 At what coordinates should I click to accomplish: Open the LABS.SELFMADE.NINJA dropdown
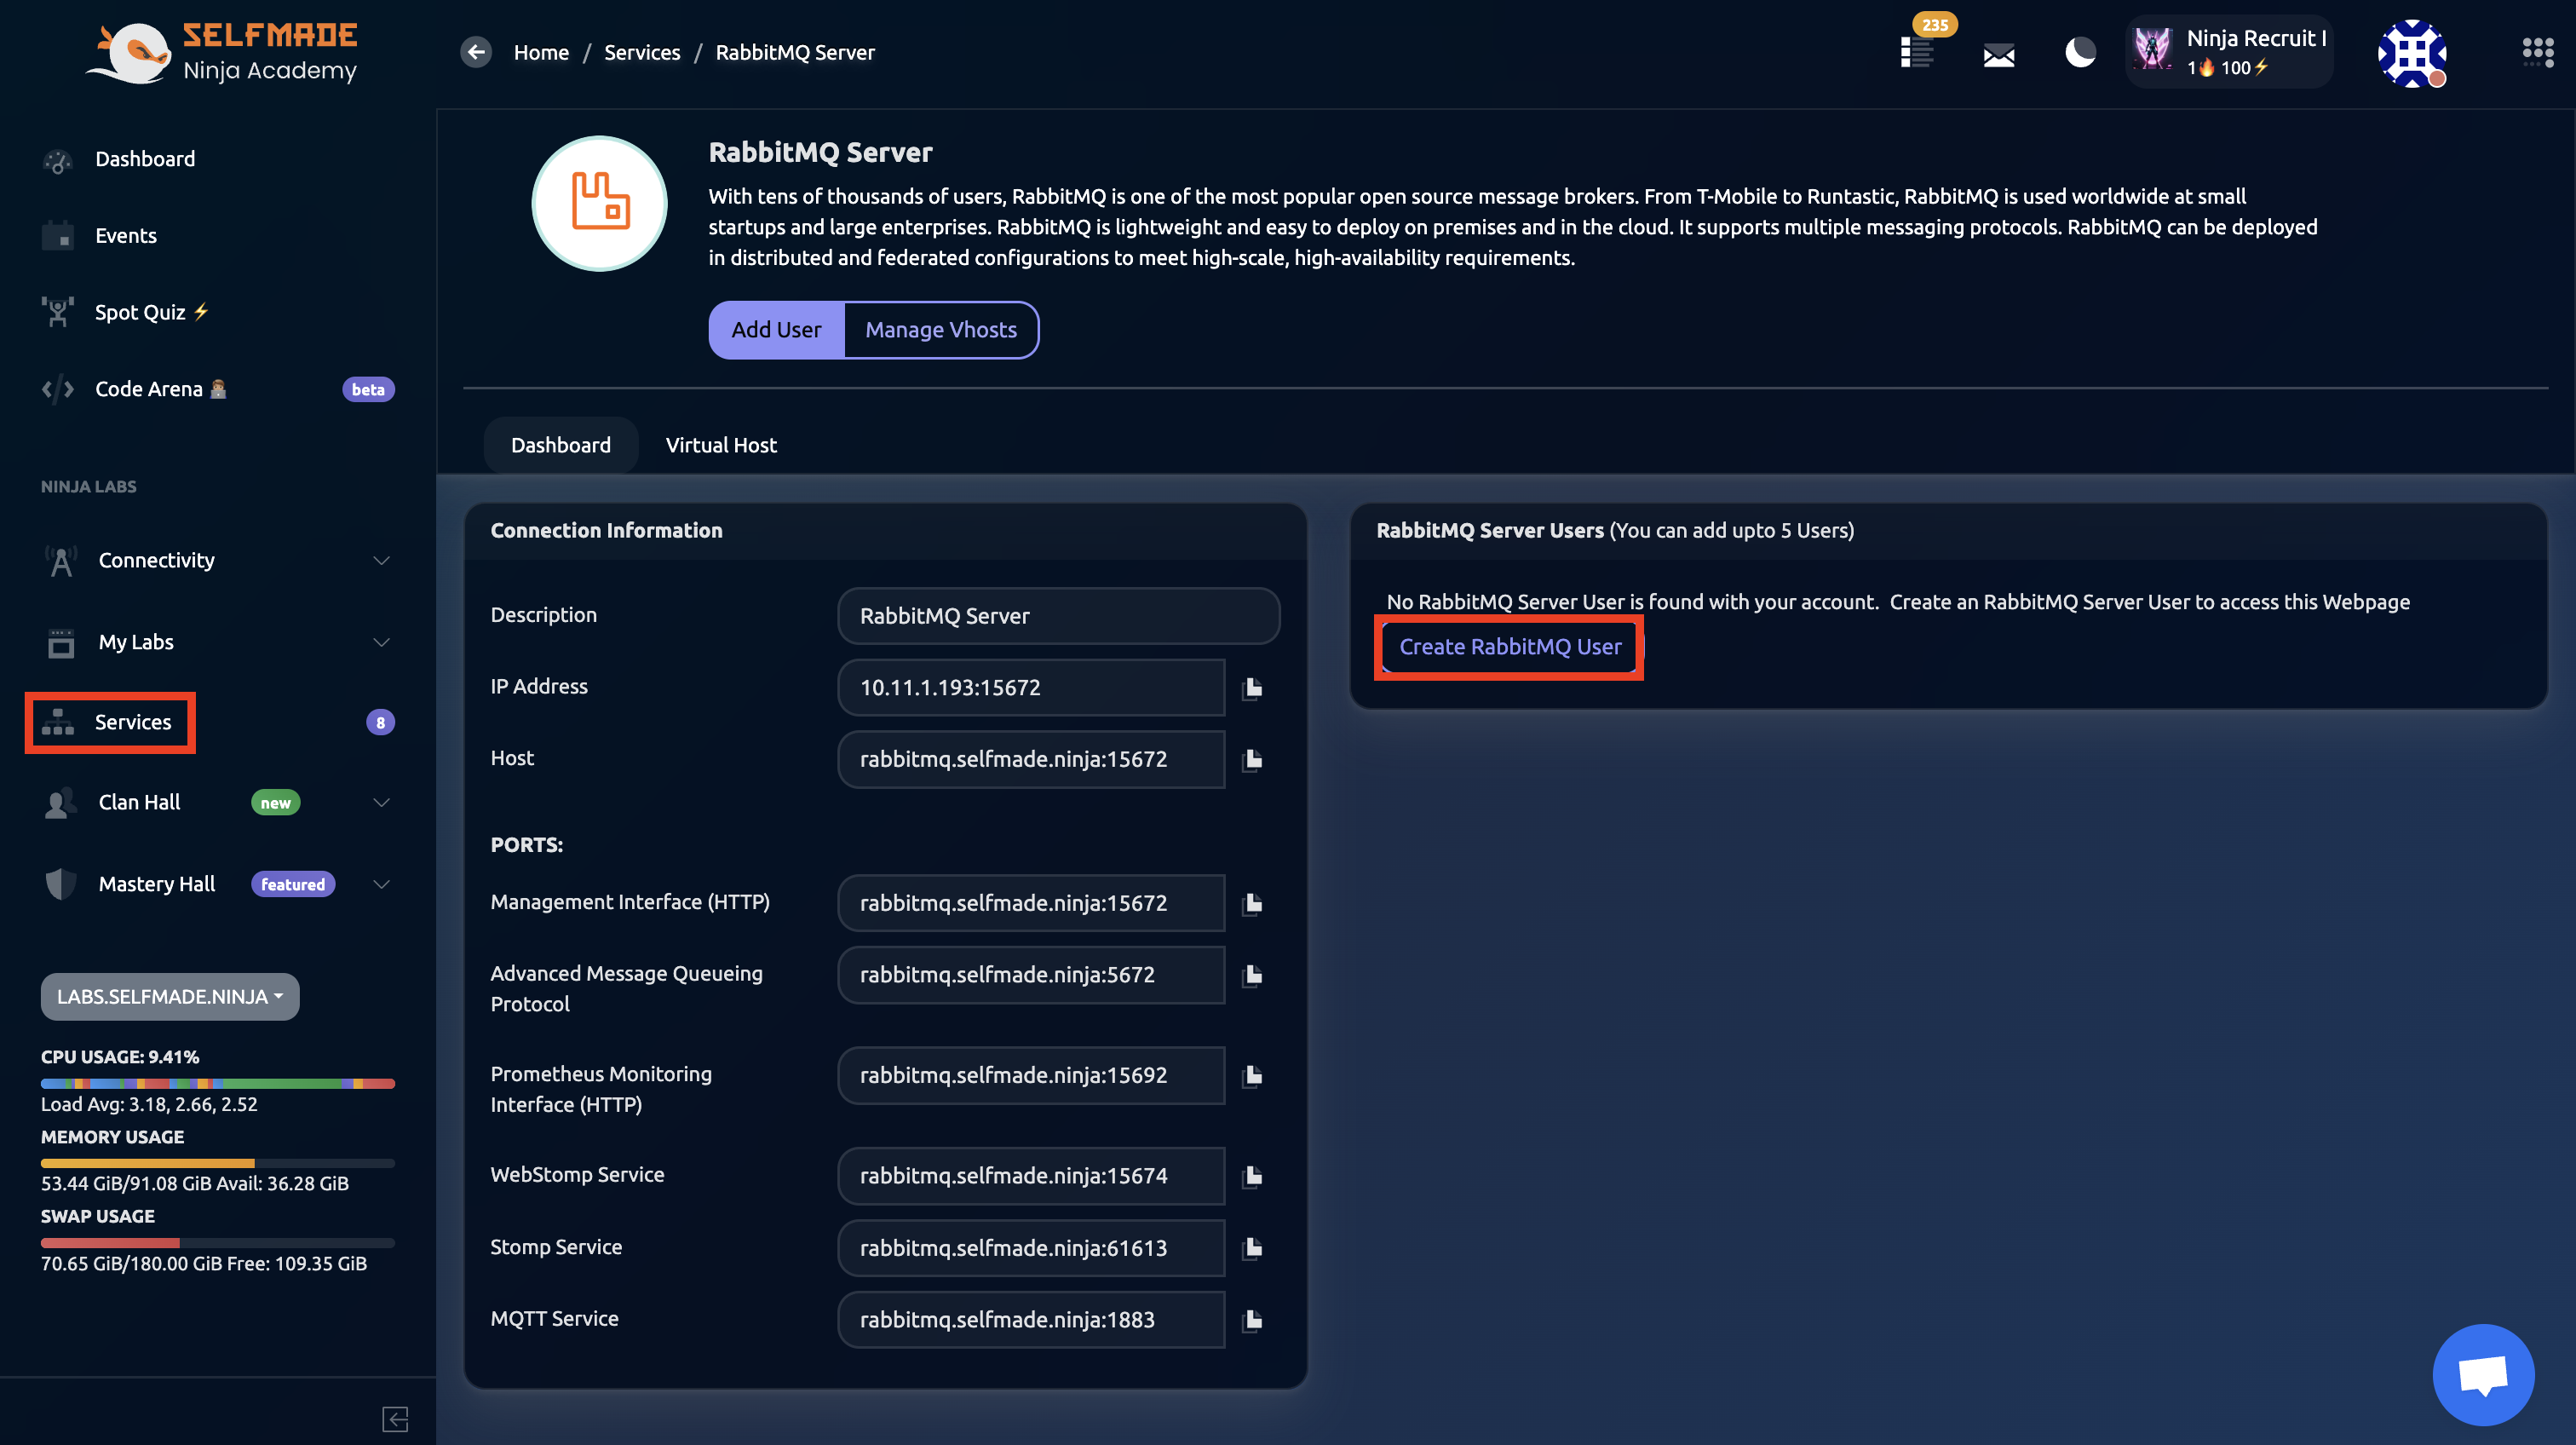coord(170,997)
